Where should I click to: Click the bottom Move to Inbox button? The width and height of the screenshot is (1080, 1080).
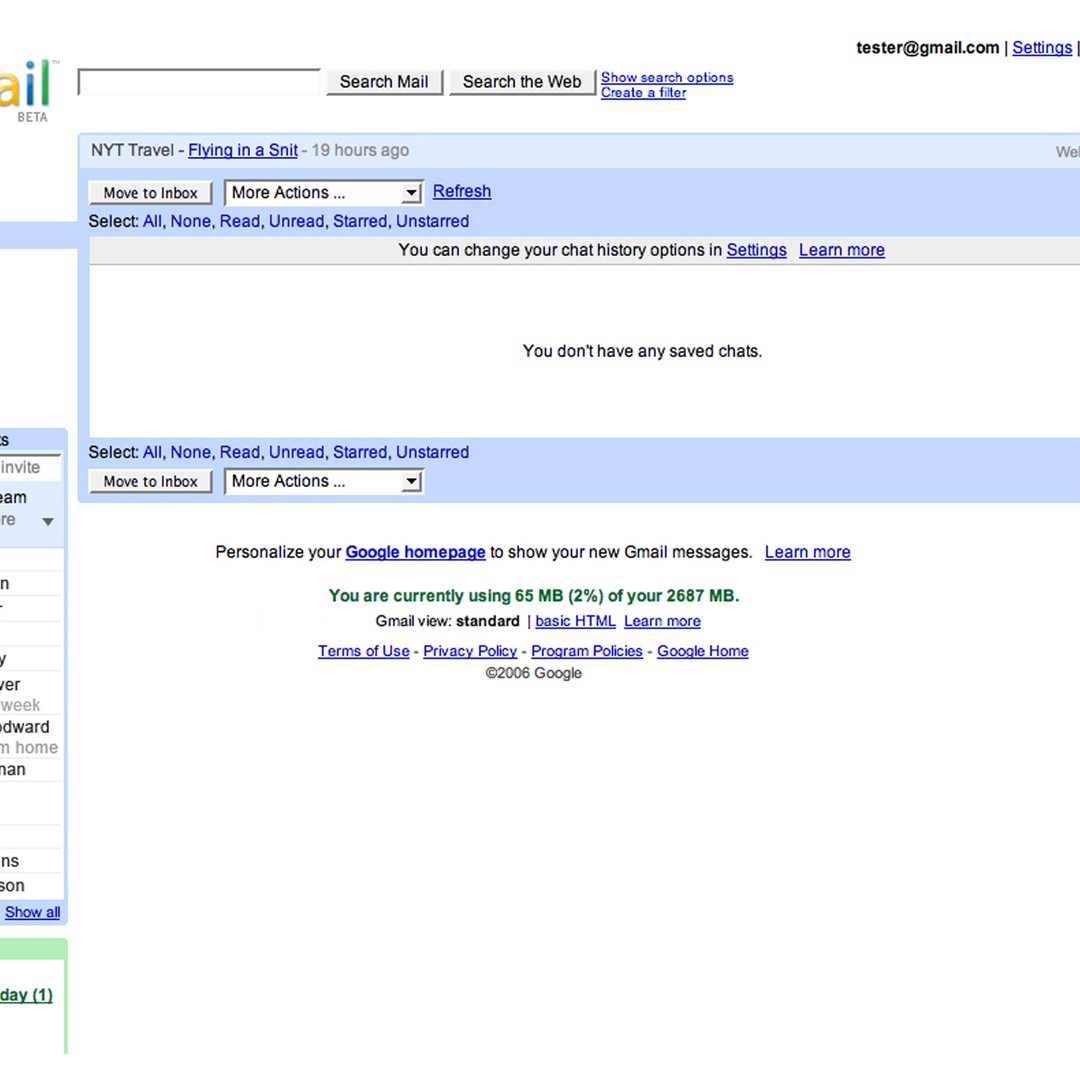pyautogui.click(x=150, y=481)
